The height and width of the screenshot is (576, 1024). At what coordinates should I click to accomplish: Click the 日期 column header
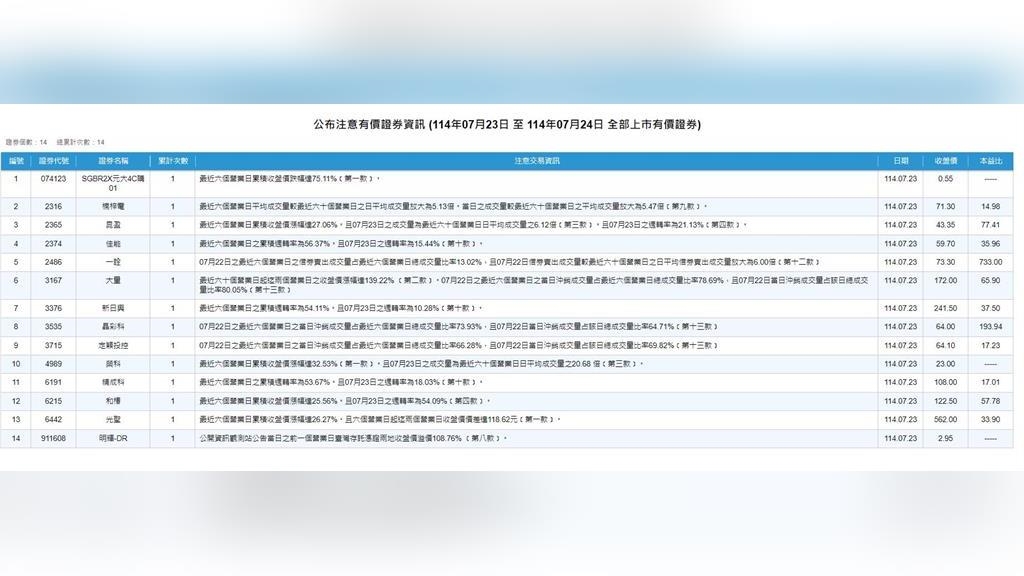click(x=900, y=161)
